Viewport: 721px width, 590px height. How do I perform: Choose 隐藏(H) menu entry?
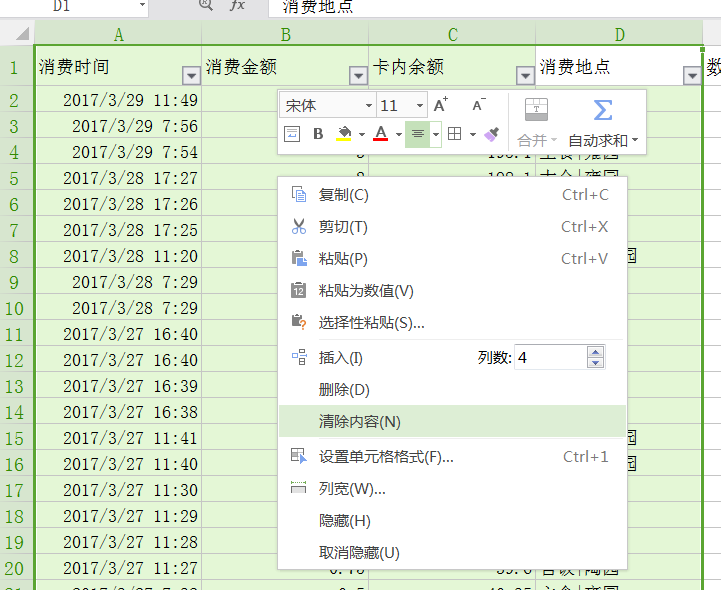tap(452, 521)
